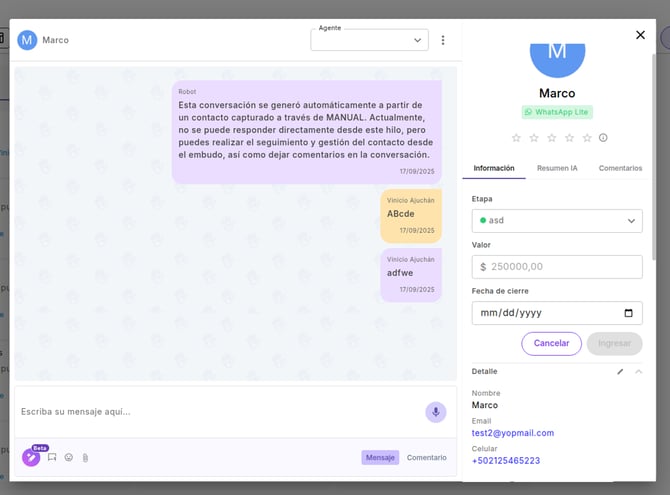
Task: Click the quick replies icon
Action: point(52,457)
